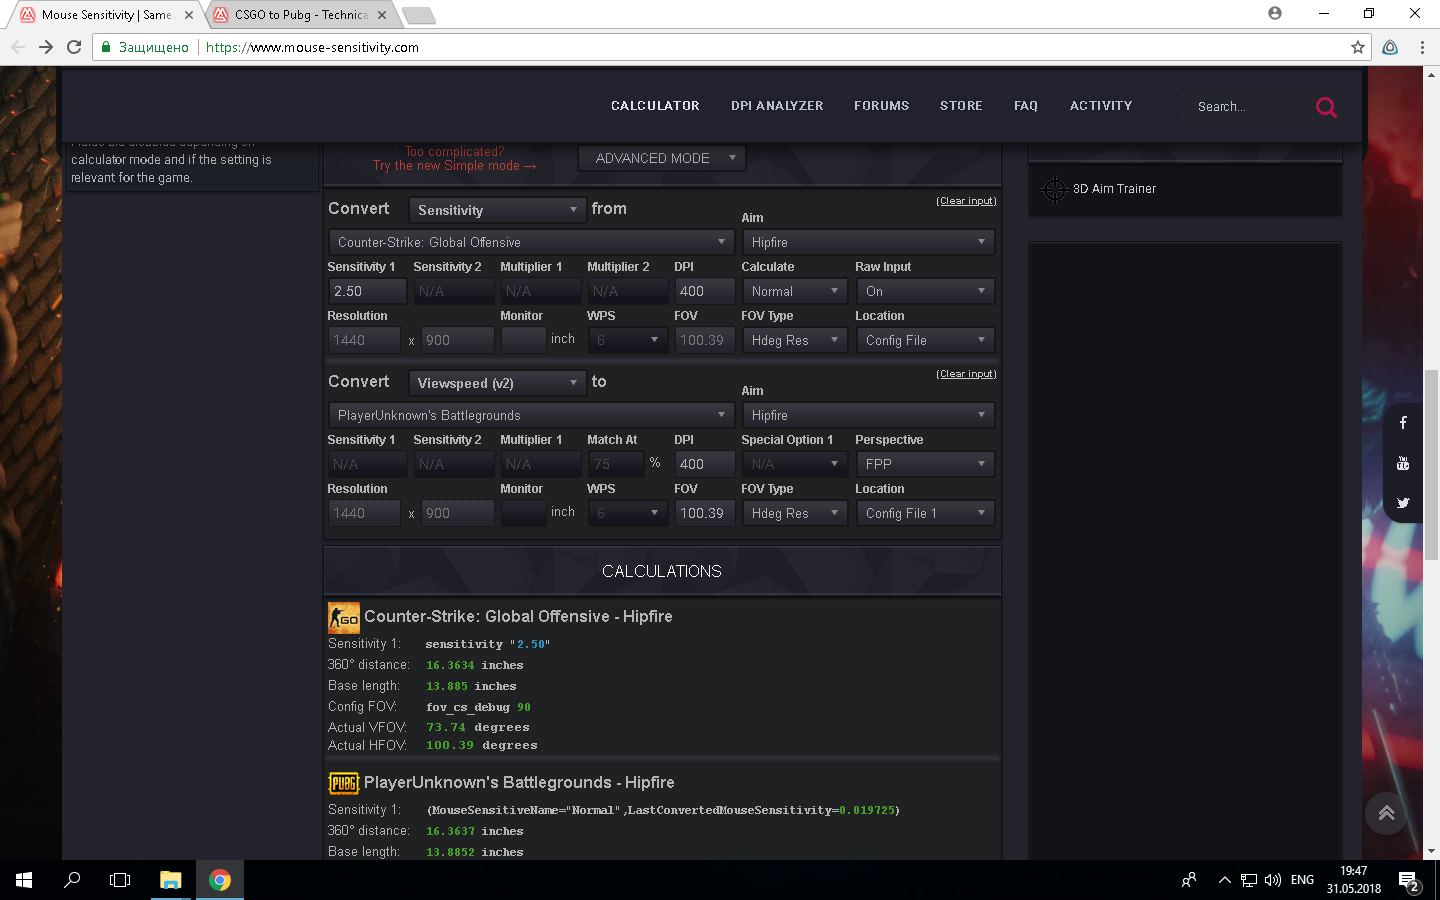Open FORUMS in the navigation menu
The width and height of the screenshot is (1440, 900).
(881, 106)
